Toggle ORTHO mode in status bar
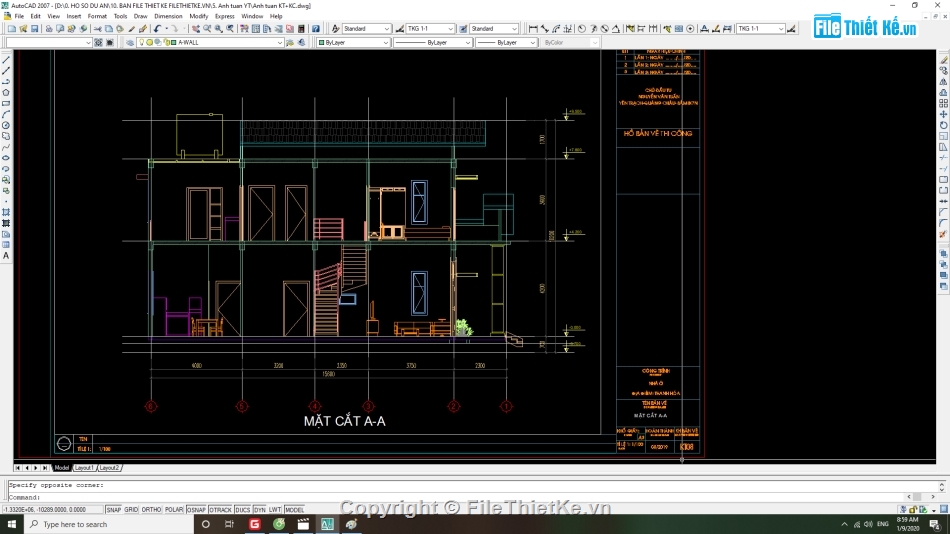950x534 pixels. (x=151, y=510)
